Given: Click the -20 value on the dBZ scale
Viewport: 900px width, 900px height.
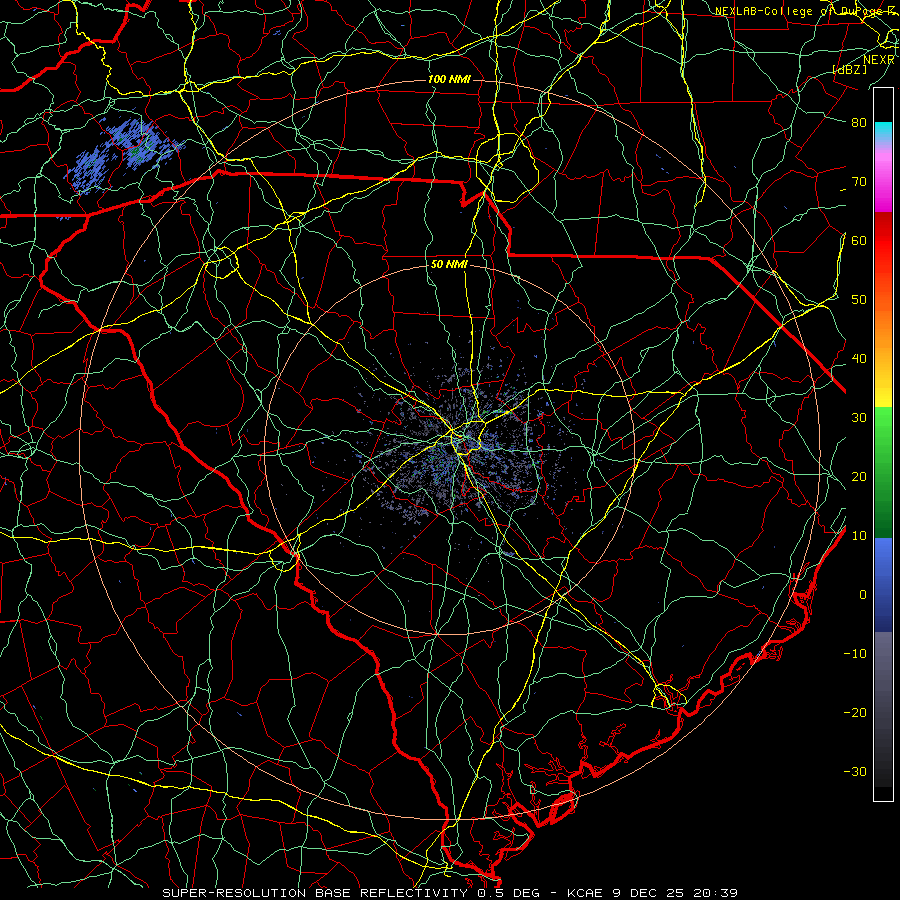Looking at the screenshot, I should click(855, 712).
